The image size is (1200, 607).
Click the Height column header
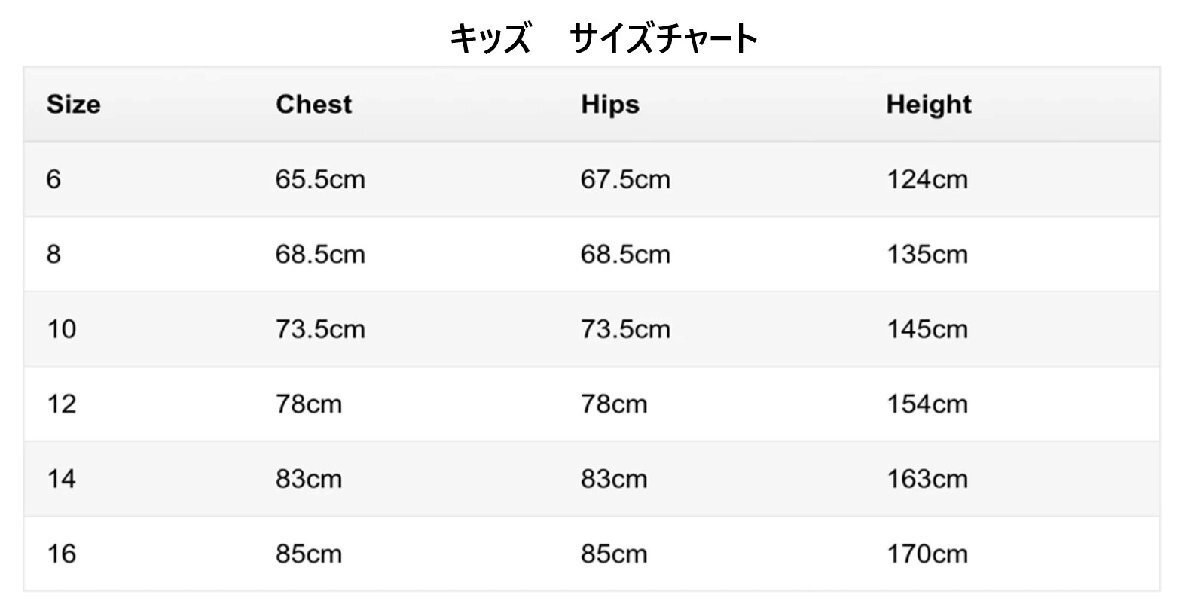(928, 104)
